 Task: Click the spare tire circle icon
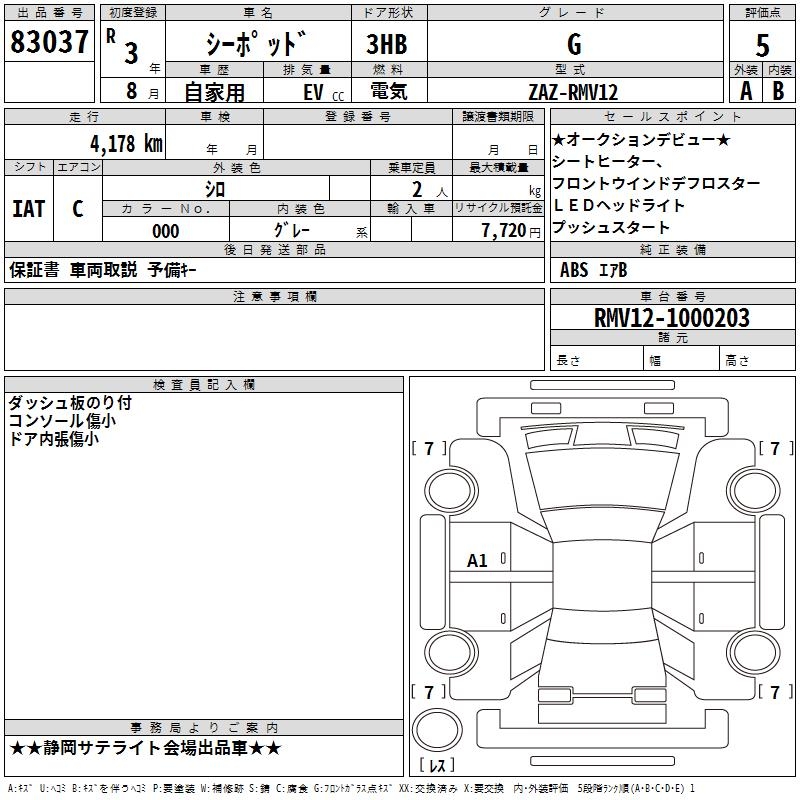coord(437,730)
